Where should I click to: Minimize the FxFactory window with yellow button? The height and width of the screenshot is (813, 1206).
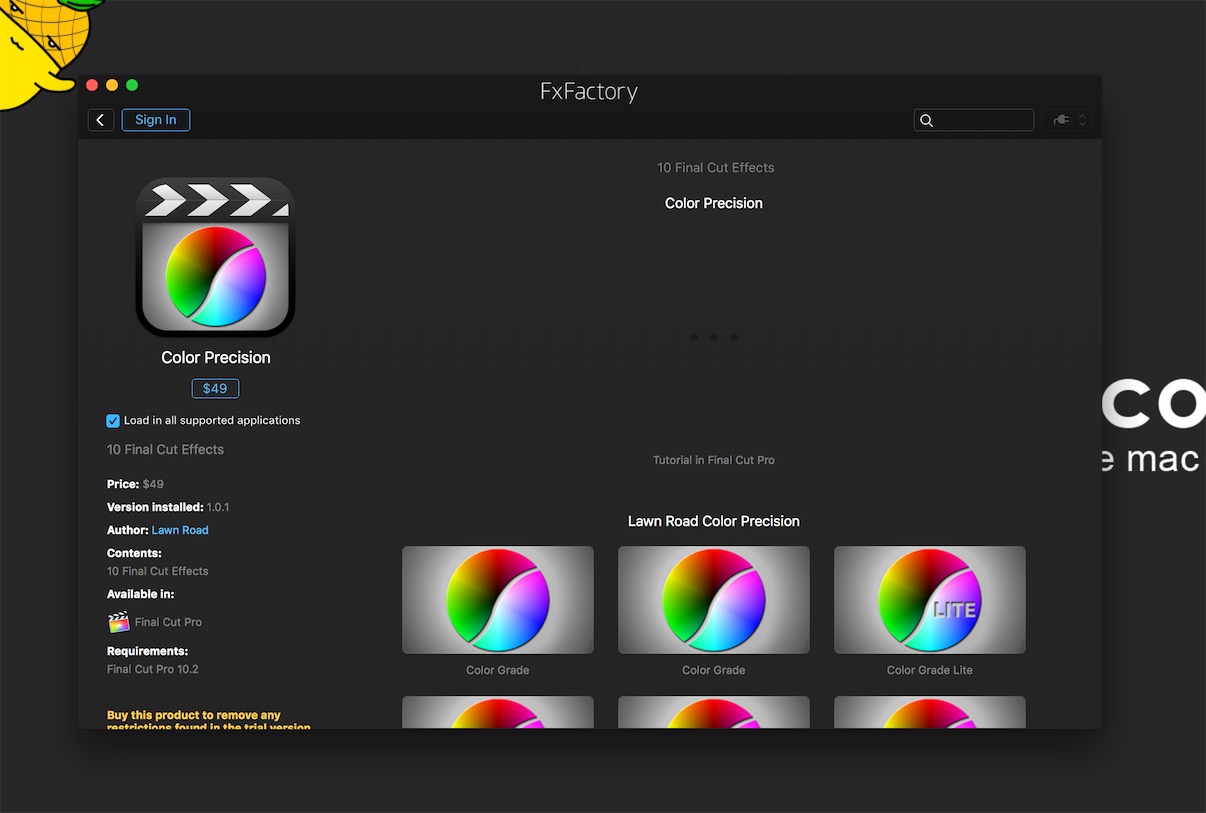tap(112, 86)
